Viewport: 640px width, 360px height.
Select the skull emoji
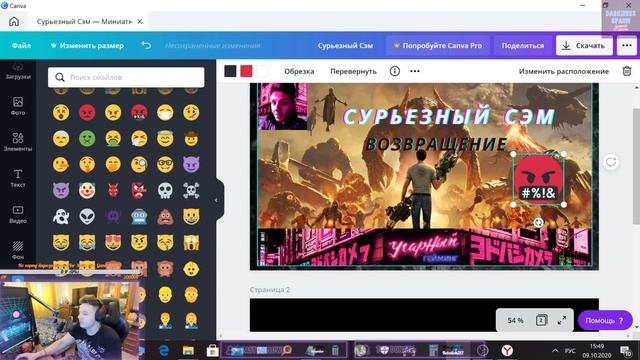165,191
